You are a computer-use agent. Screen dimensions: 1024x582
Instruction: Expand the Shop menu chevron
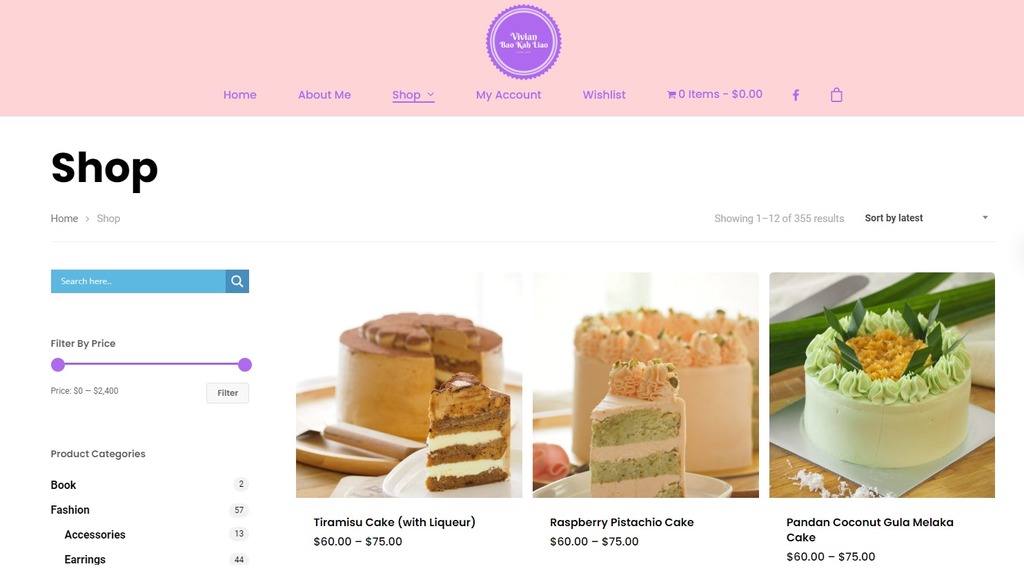430,95
